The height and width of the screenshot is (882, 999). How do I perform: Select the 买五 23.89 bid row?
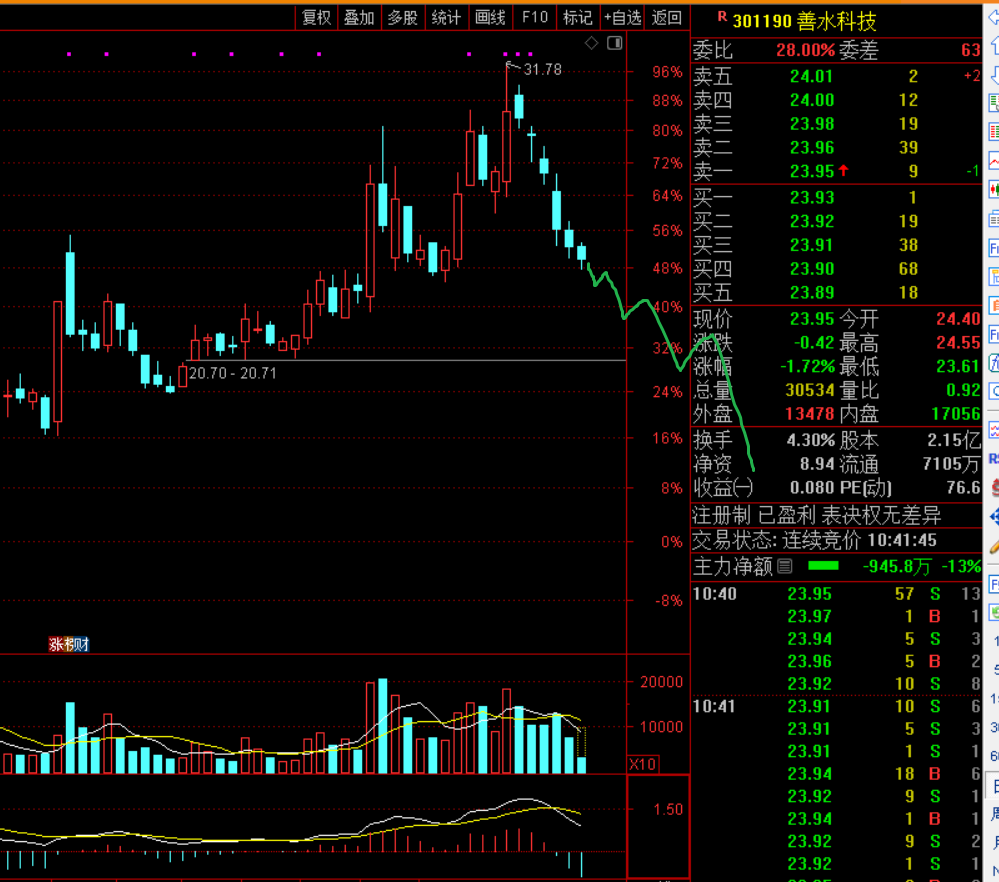pos(836,292)
